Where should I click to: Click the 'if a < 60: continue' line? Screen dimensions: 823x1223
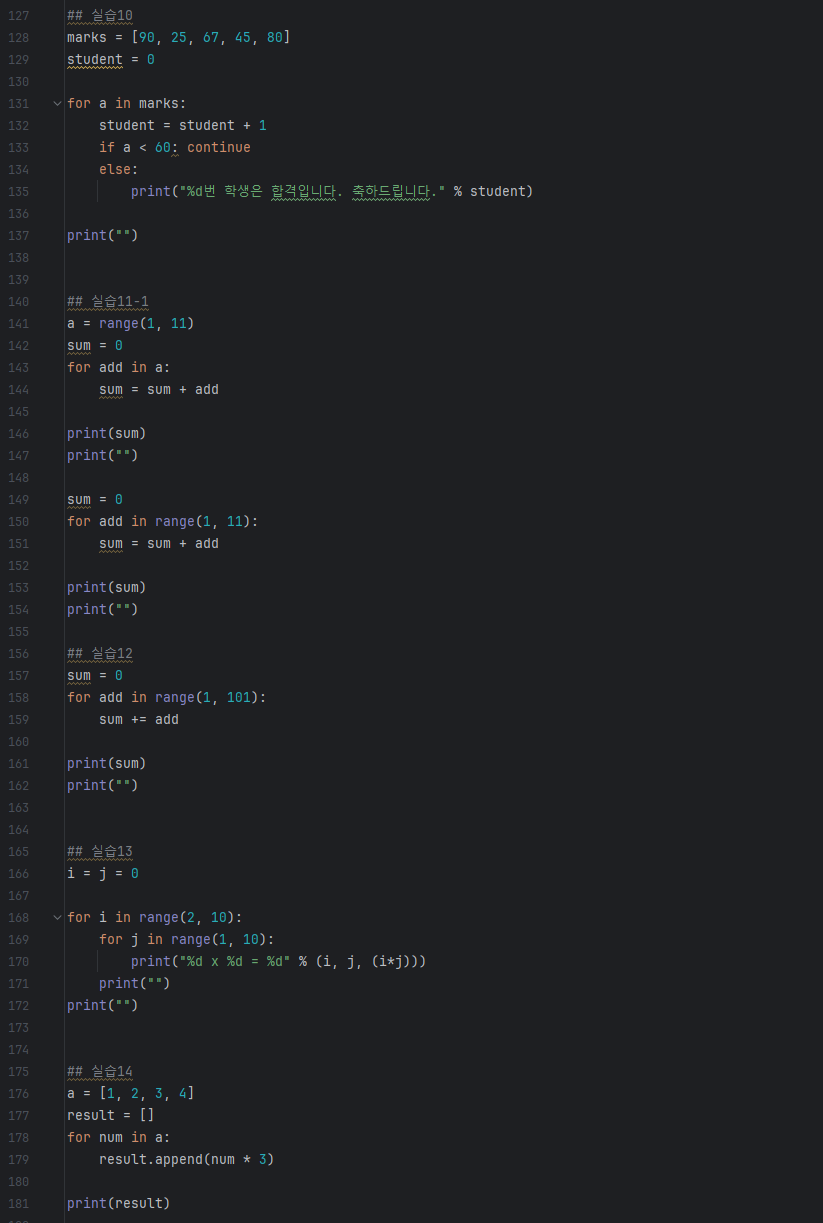tap(175, 147)
